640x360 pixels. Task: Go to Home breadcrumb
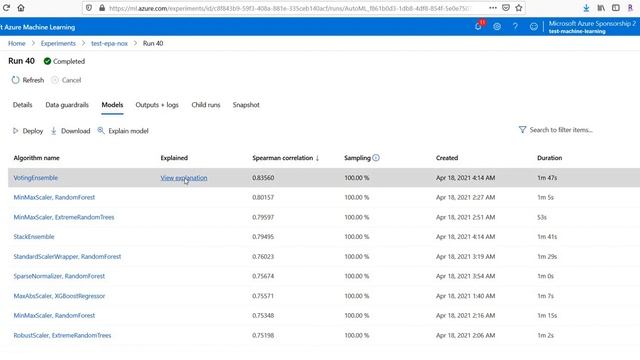click(x=17, y=43)
